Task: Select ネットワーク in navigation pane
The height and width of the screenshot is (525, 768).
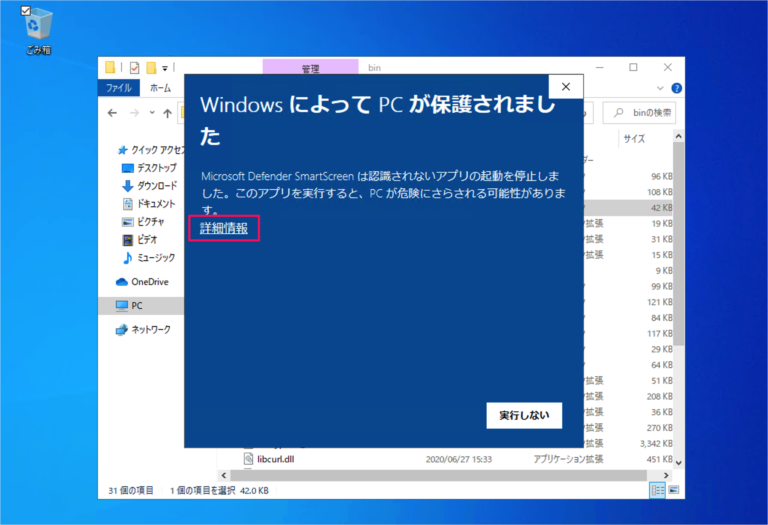Action: (x=143, y=330)
